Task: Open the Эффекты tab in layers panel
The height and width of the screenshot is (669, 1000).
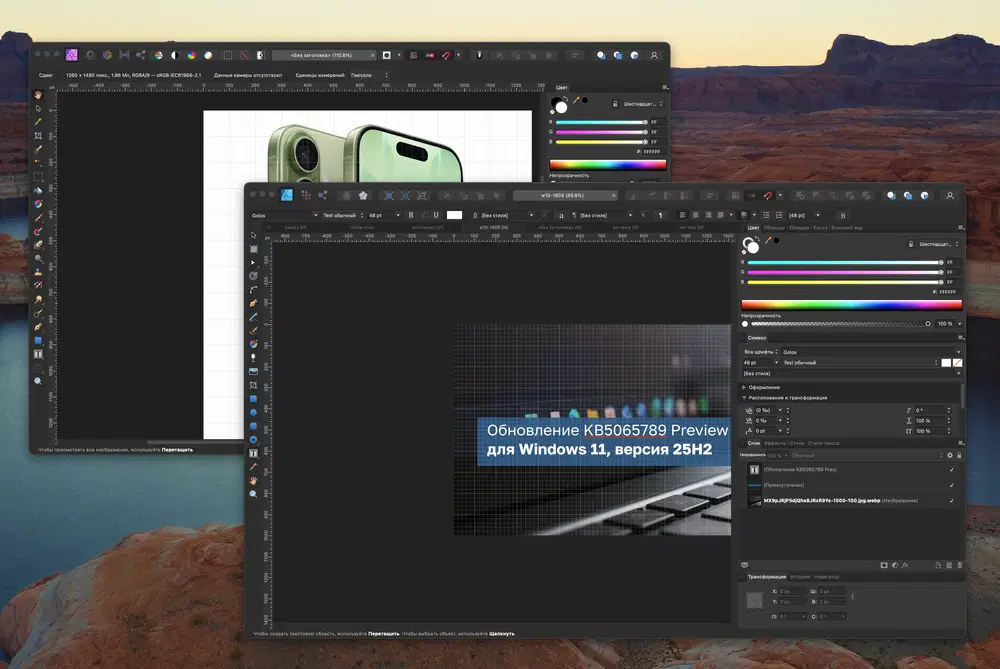Action: 775,442
